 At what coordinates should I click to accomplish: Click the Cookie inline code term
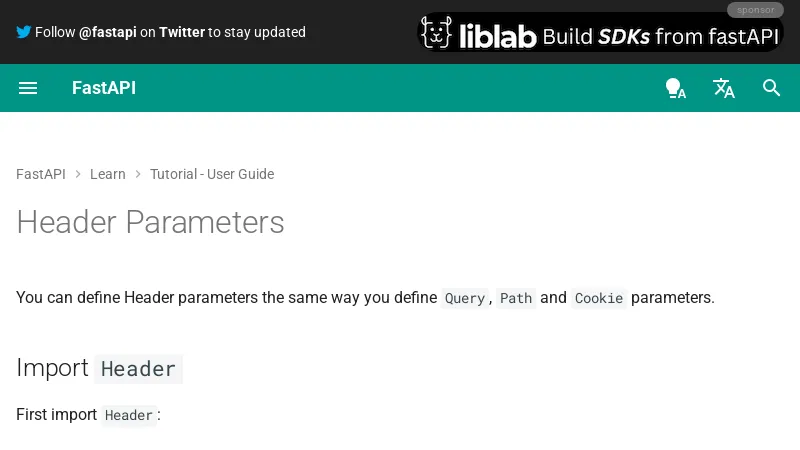tap(599, 298)
